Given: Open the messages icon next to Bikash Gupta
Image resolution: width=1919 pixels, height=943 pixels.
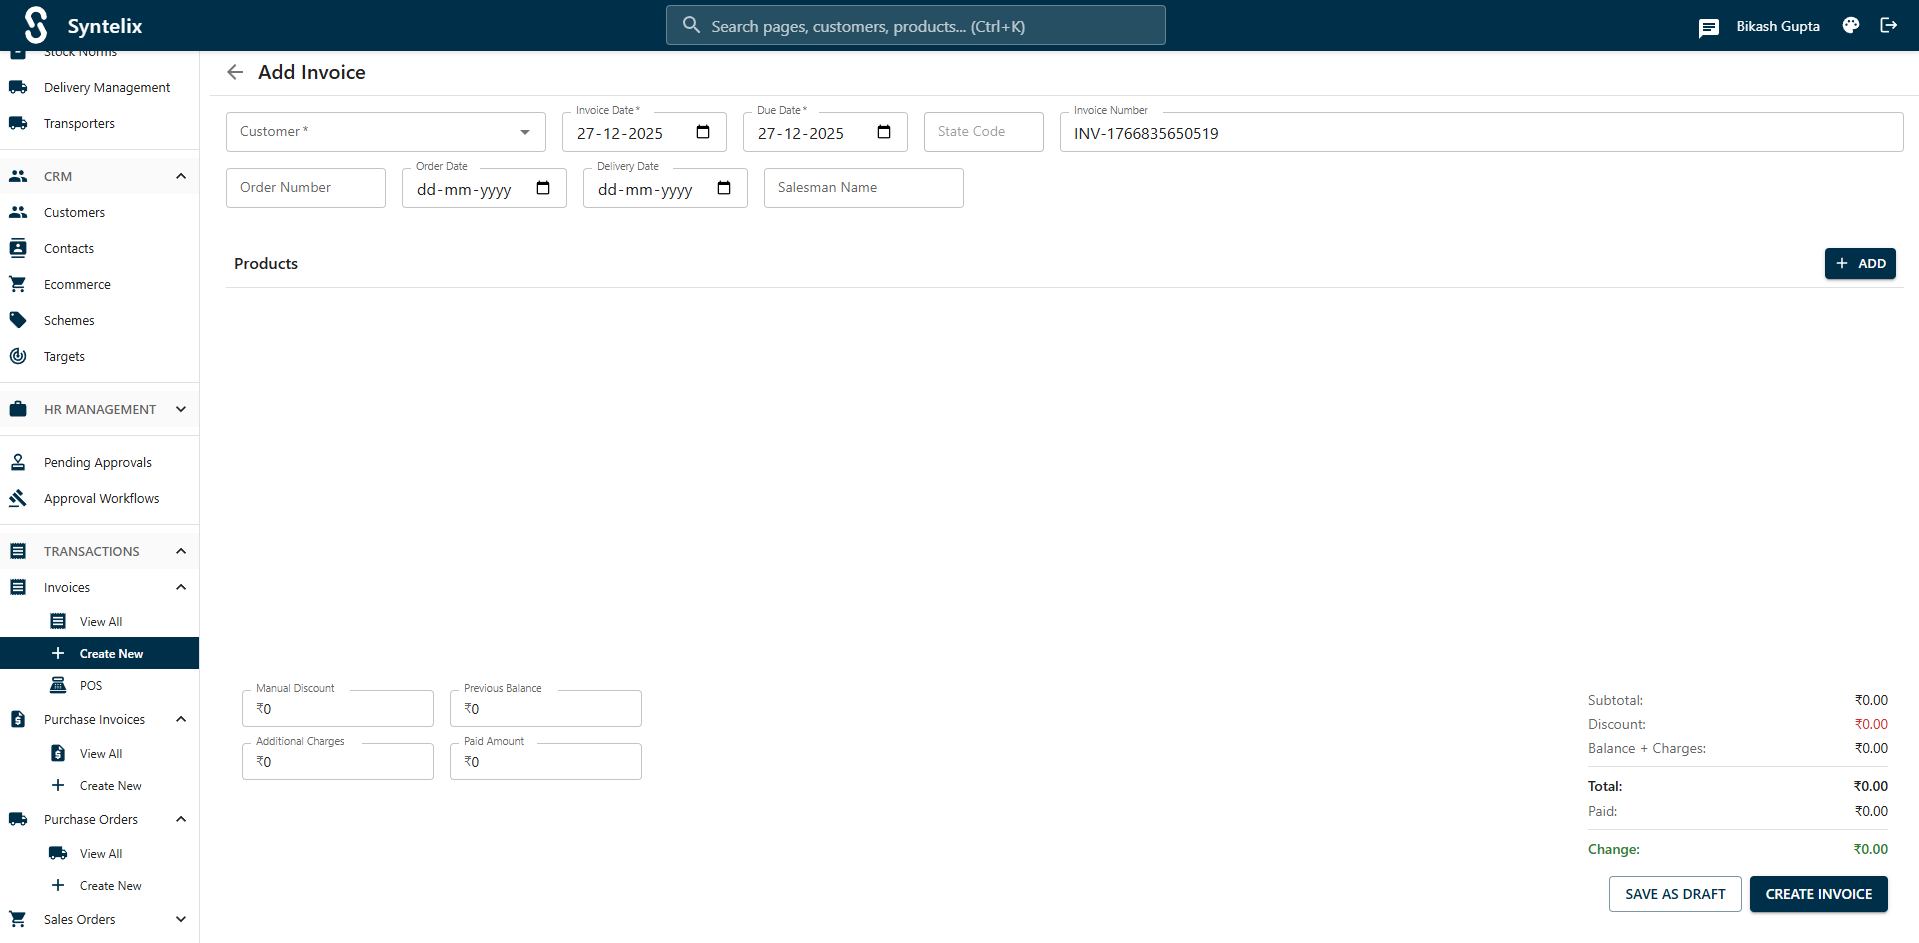Looking at the screenshot, I should coord(1708,27).
